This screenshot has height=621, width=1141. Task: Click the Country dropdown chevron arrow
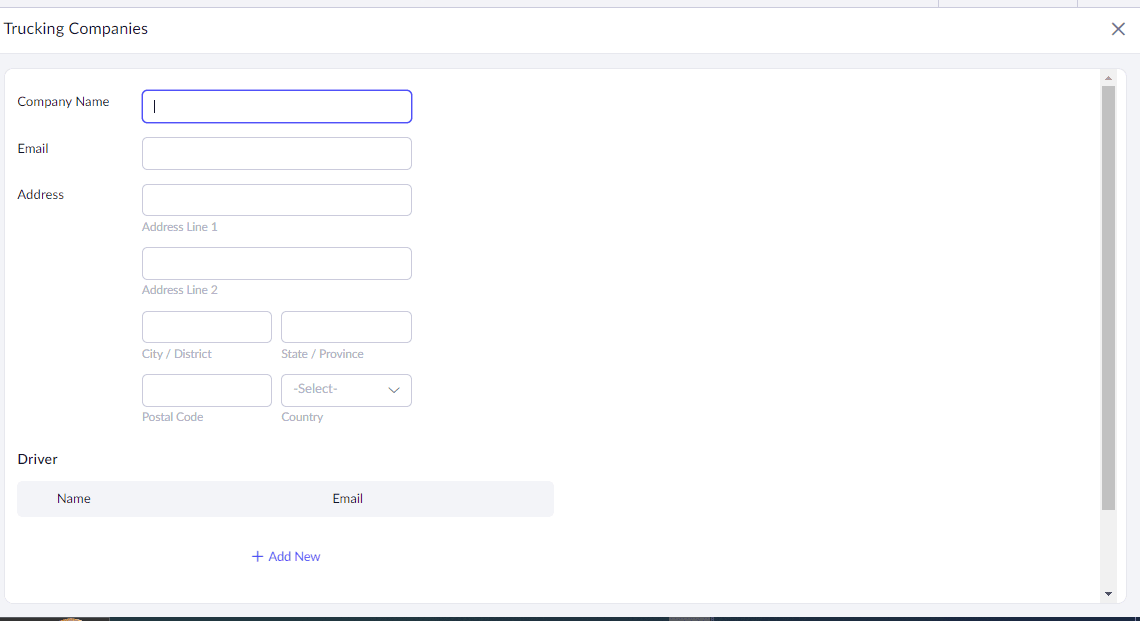[394, 390]
